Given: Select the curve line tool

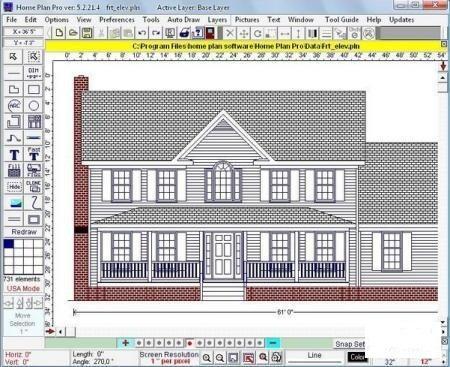Looking at the screenshot, I should click(x=14, y=138).
